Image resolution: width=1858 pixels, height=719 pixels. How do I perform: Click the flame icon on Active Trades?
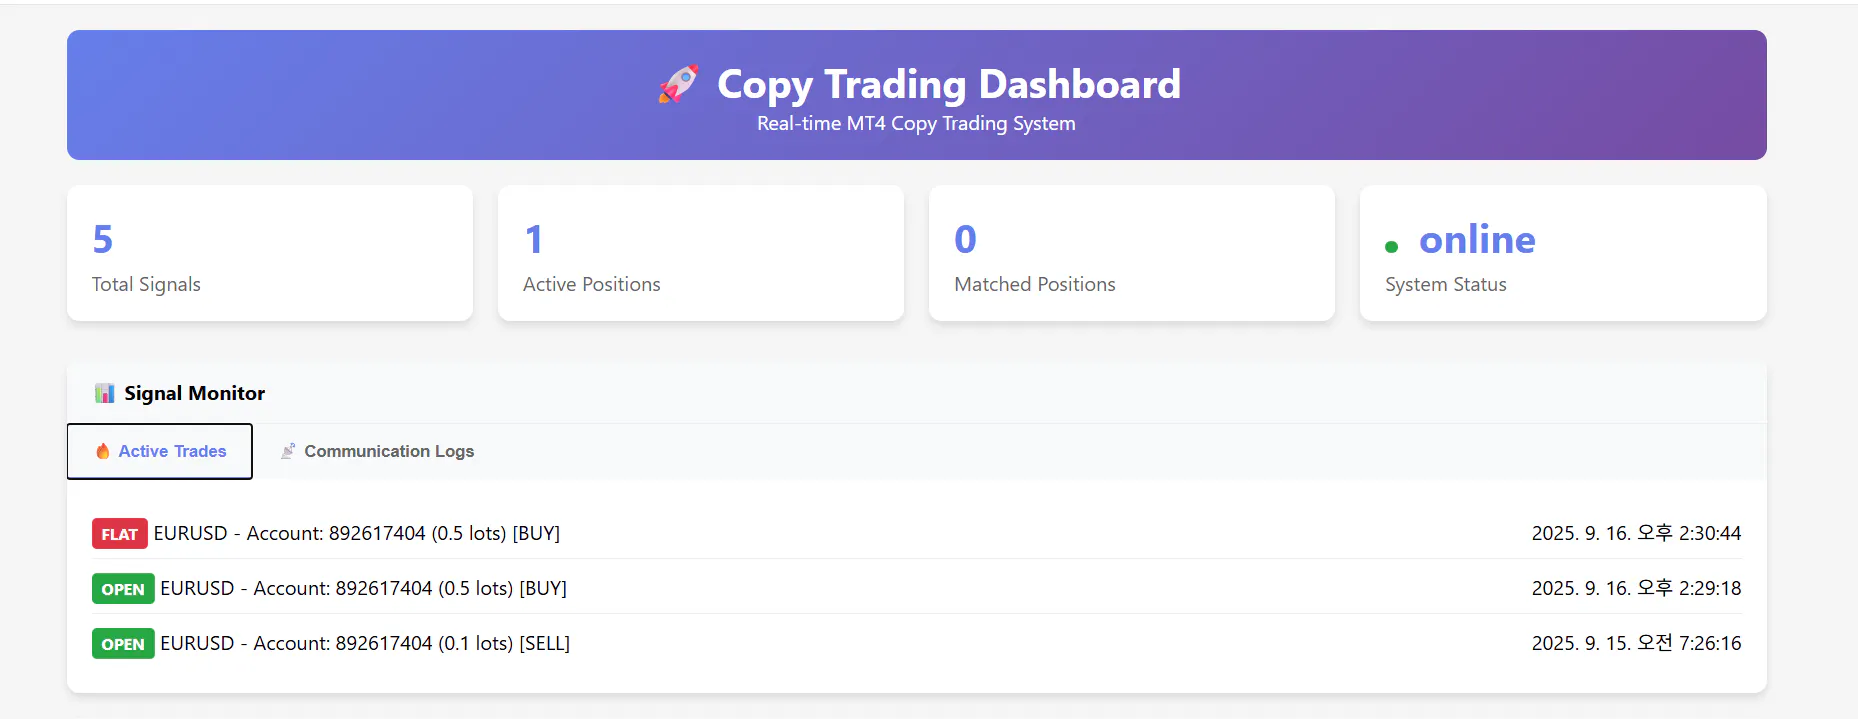[x=102, y=451]
